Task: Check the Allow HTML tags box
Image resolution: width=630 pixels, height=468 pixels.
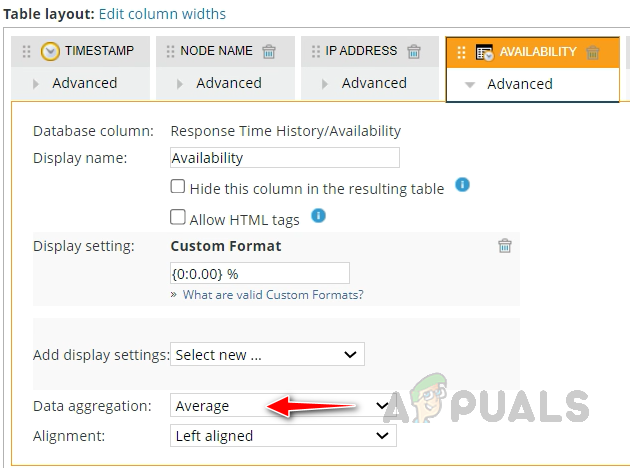Action: [x=178, y=216]
